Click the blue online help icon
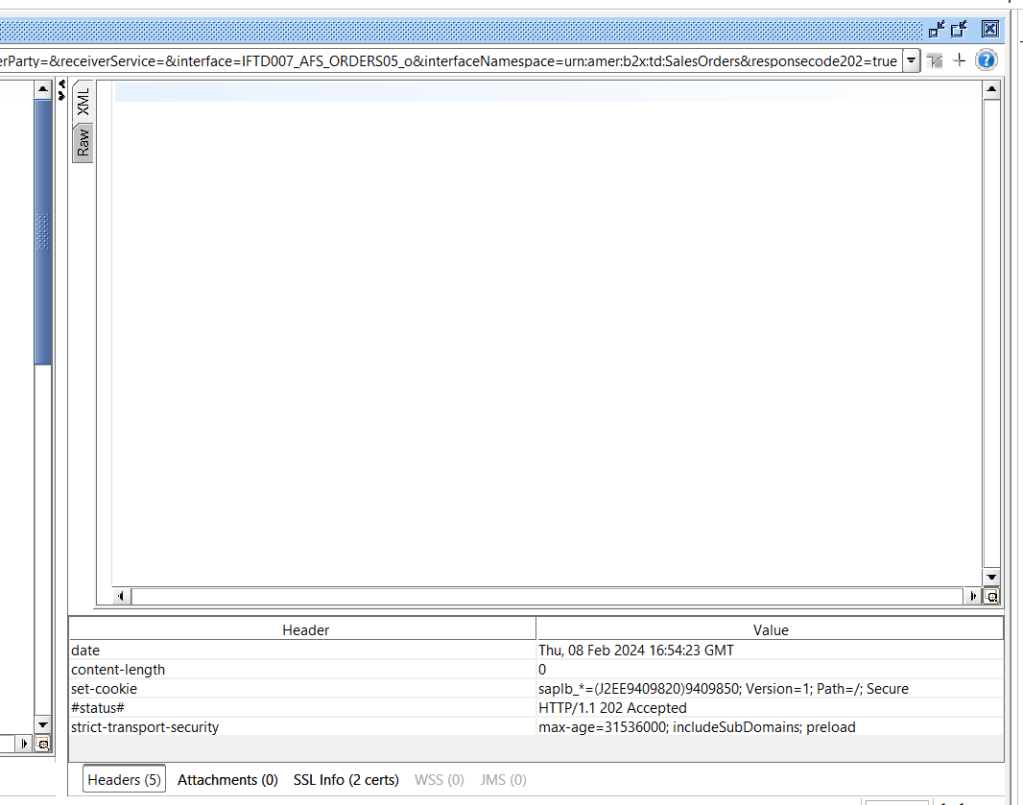The height and width of the screenshot is (805, 1023). point(986,60)
